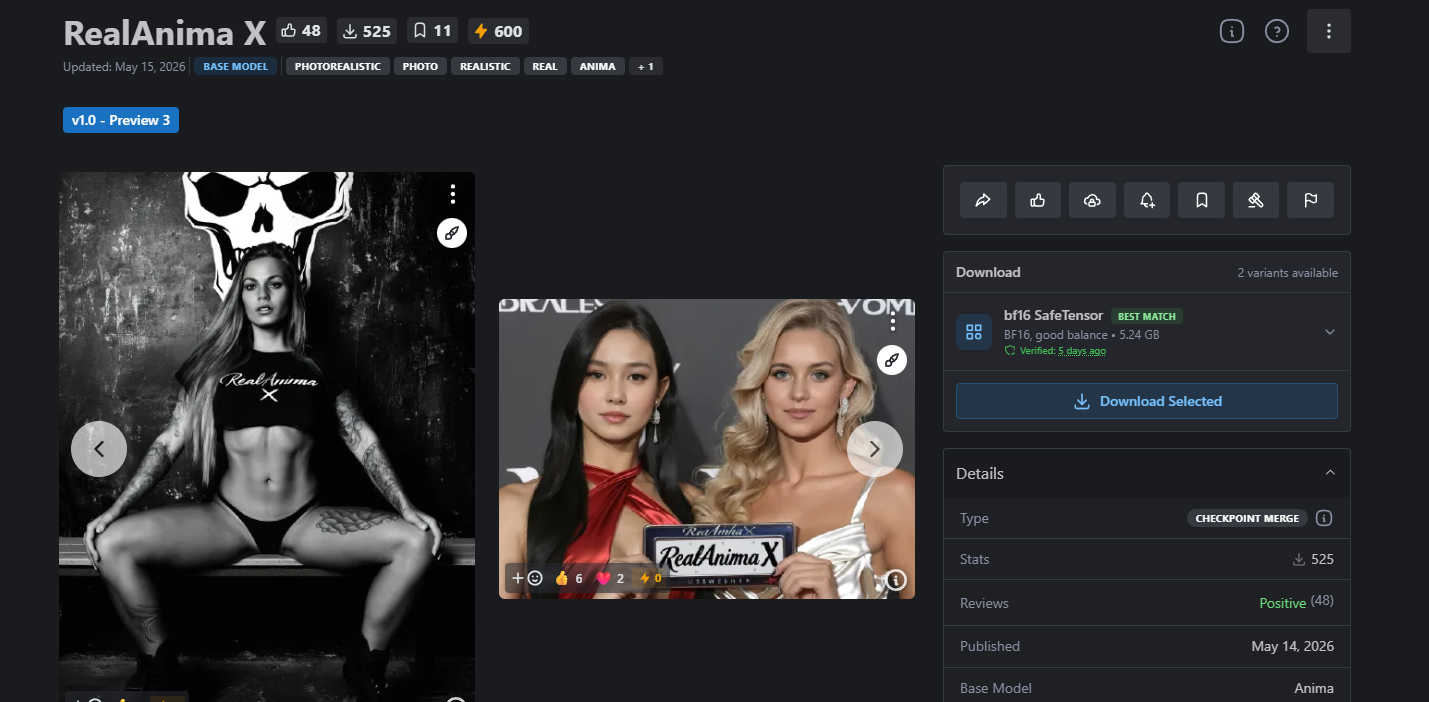Click the cloud lock vault icon
This screenshot has width=1429, height=702.
[1092, 200]
